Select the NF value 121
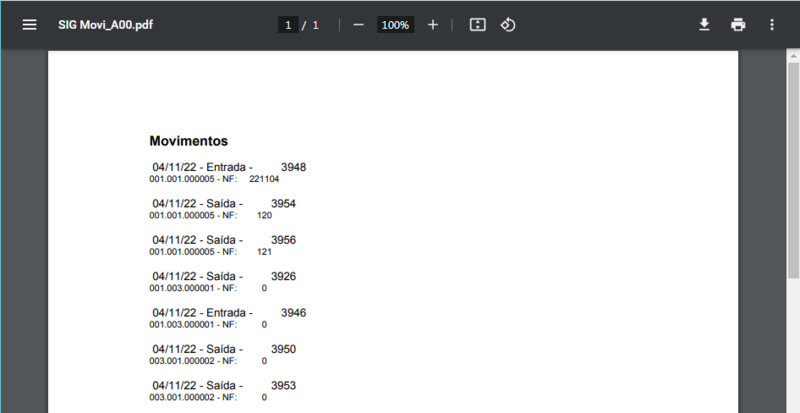Viewport: 800px width, 413px height. coord(264,252)
